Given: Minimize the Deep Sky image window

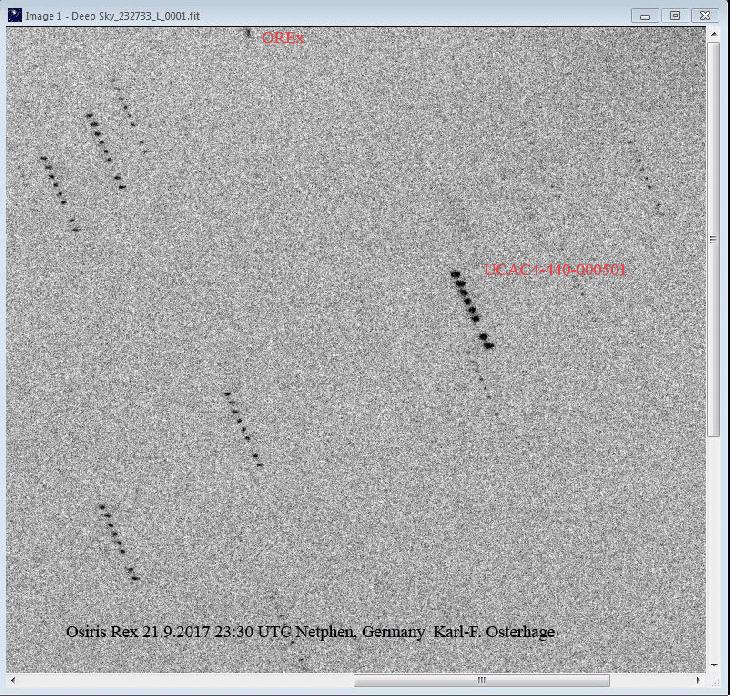Looking at the screenshot, I should (646, 15).
